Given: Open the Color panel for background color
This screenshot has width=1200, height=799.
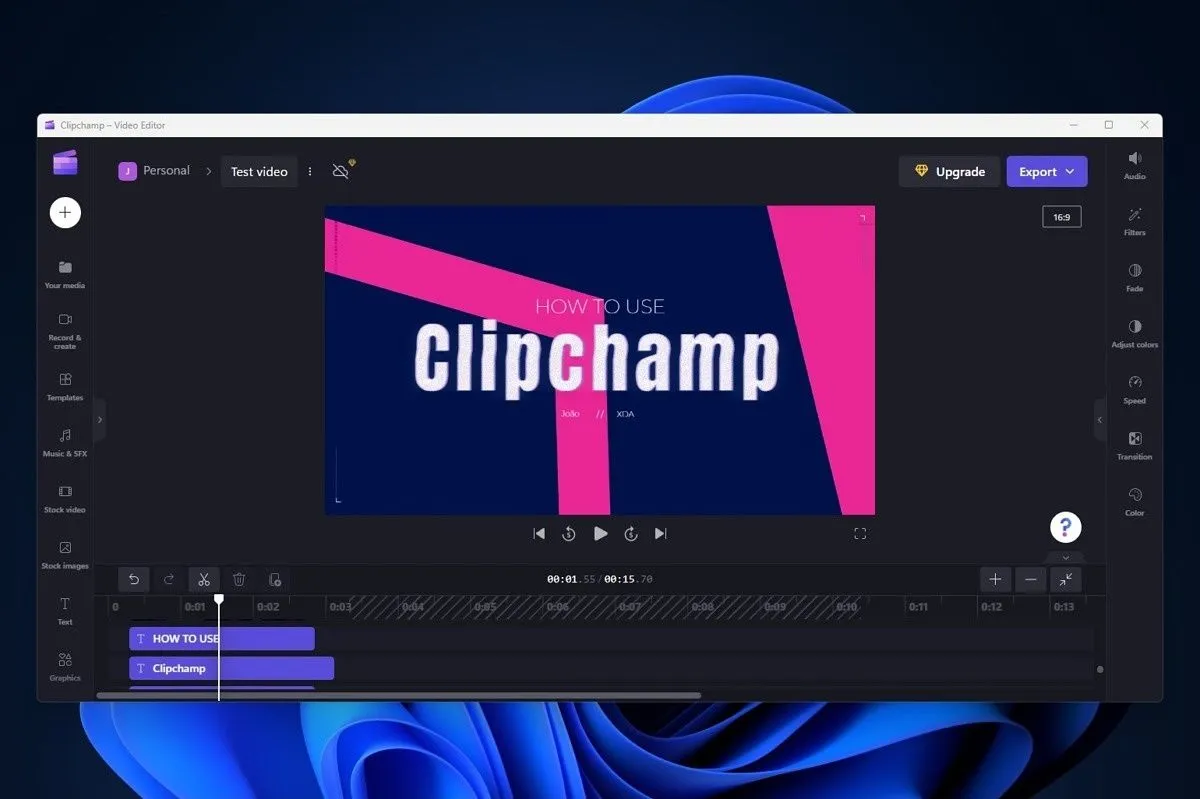Looking at the screenshot, I should tap(1134, 501).
